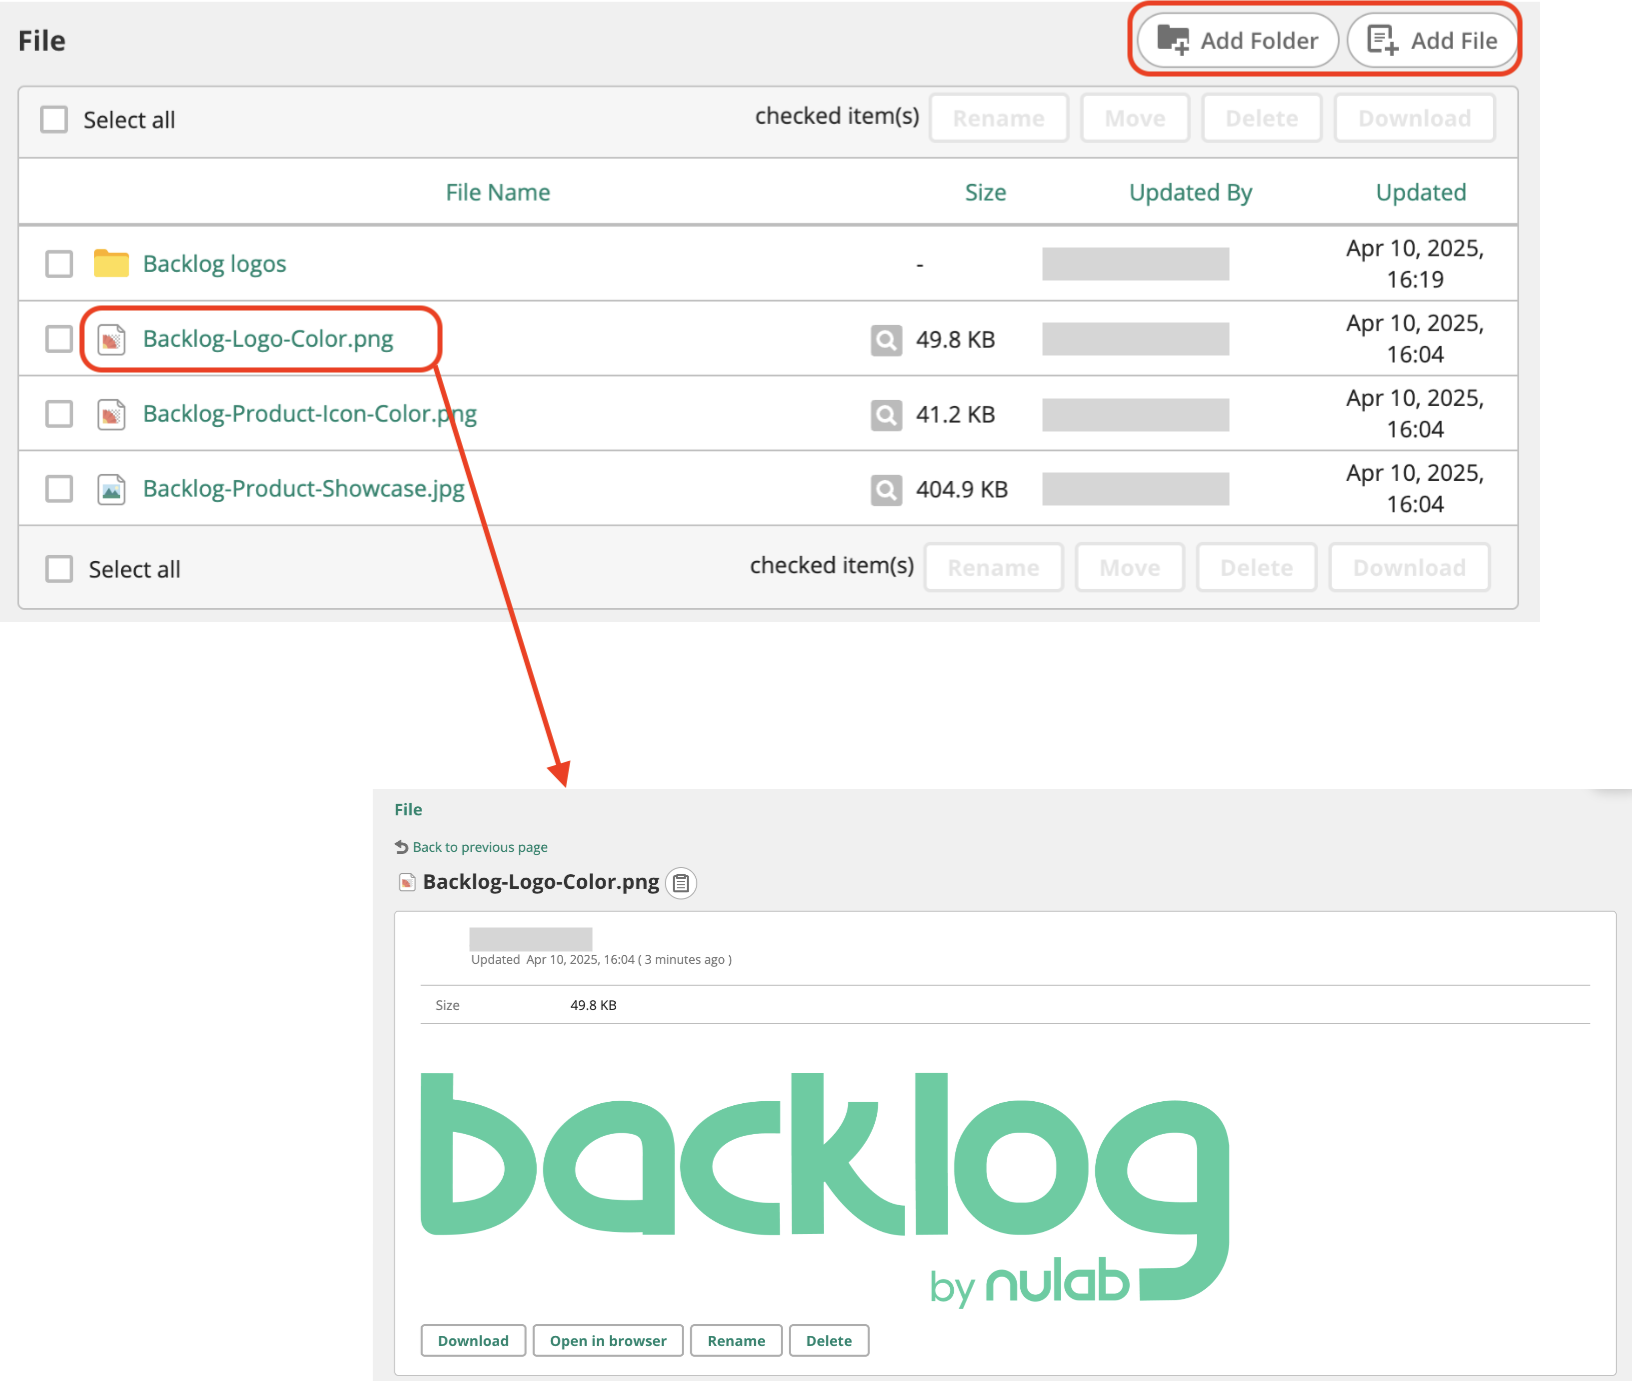1632x1382 pixels.
Task: Click the File breadcrumb link in the detail page
Action: (x=408, y=809)
